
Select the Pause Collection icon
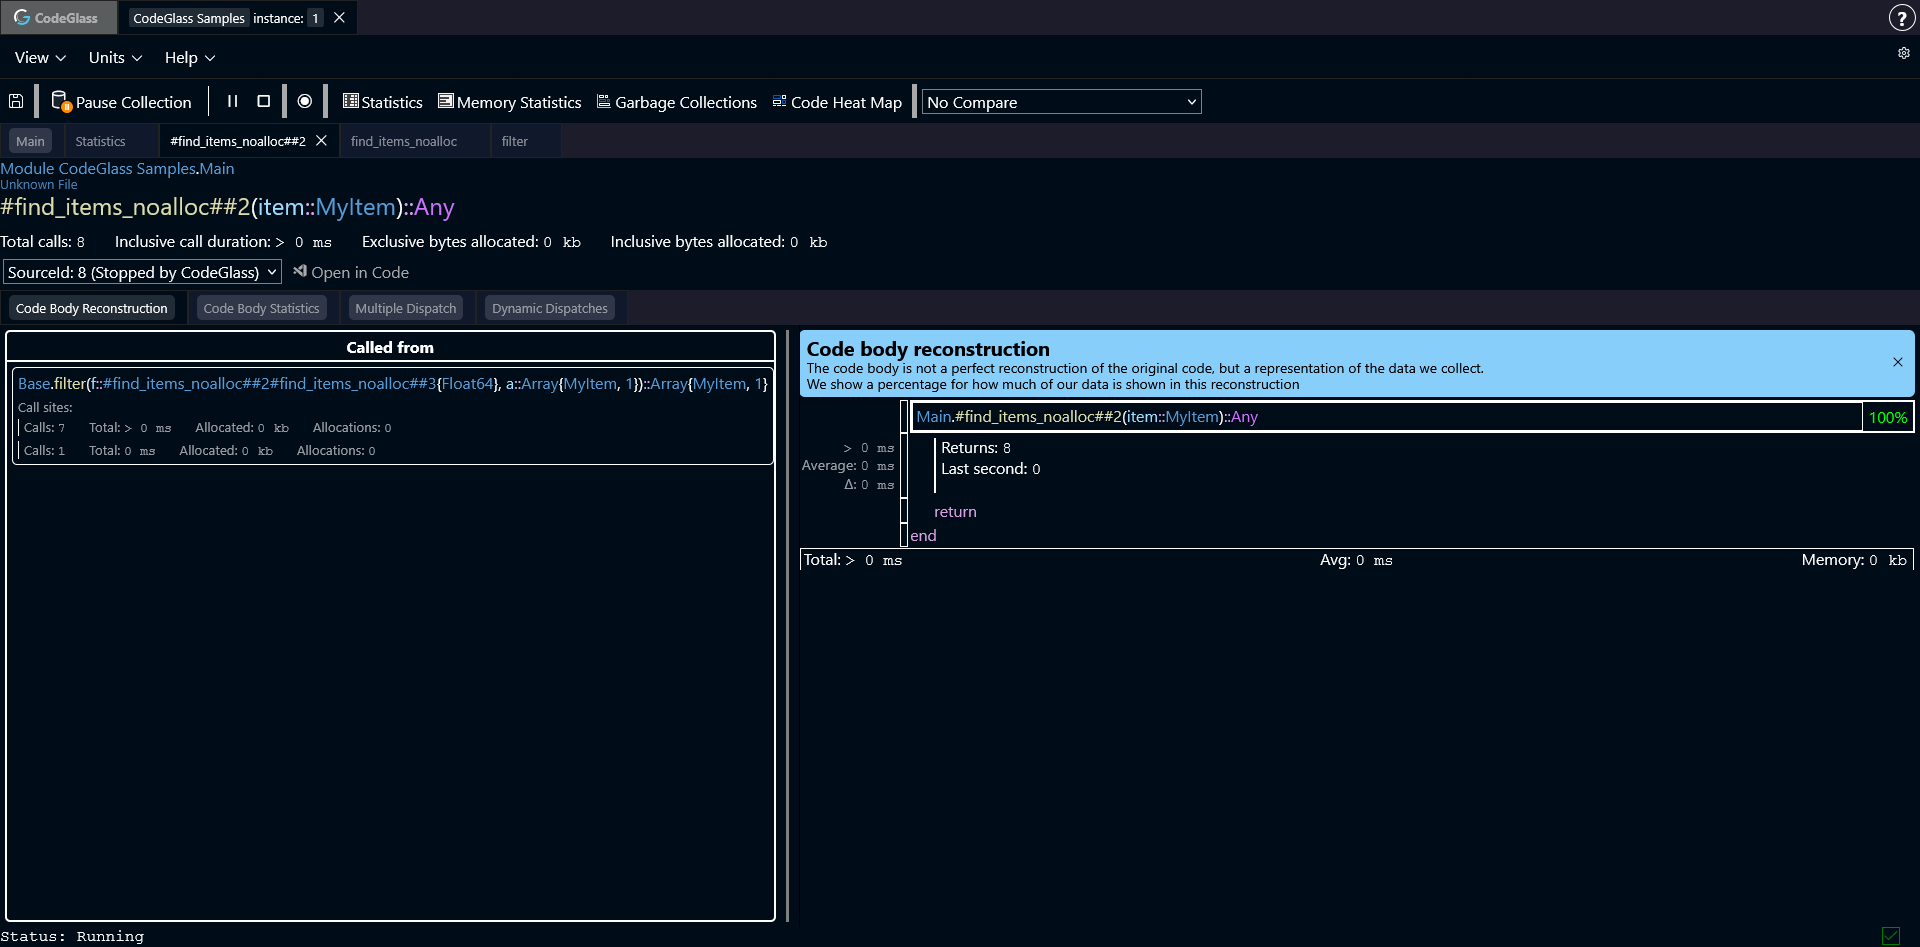(62, 101)
